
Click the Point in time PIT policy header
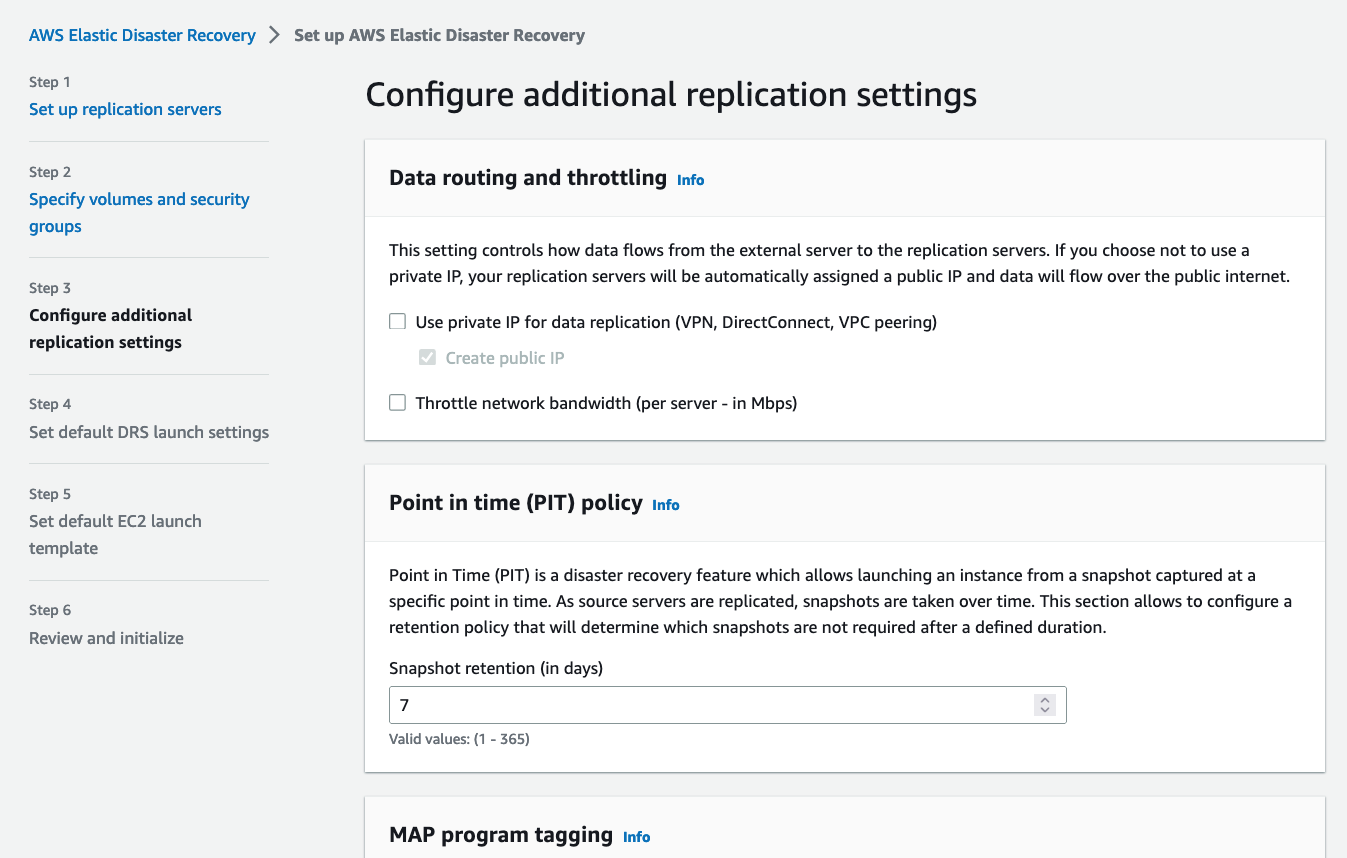(x=515, y=503)
